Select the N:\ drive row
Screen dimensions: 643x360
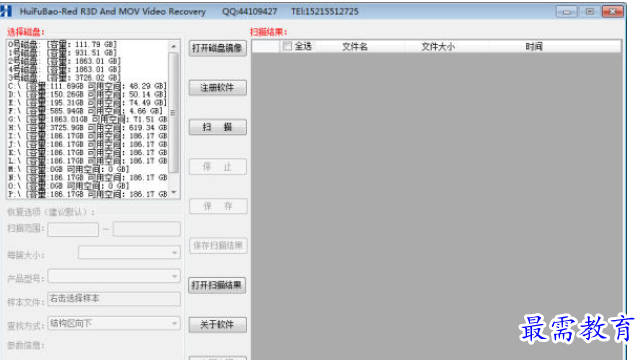tap(88, 178)
